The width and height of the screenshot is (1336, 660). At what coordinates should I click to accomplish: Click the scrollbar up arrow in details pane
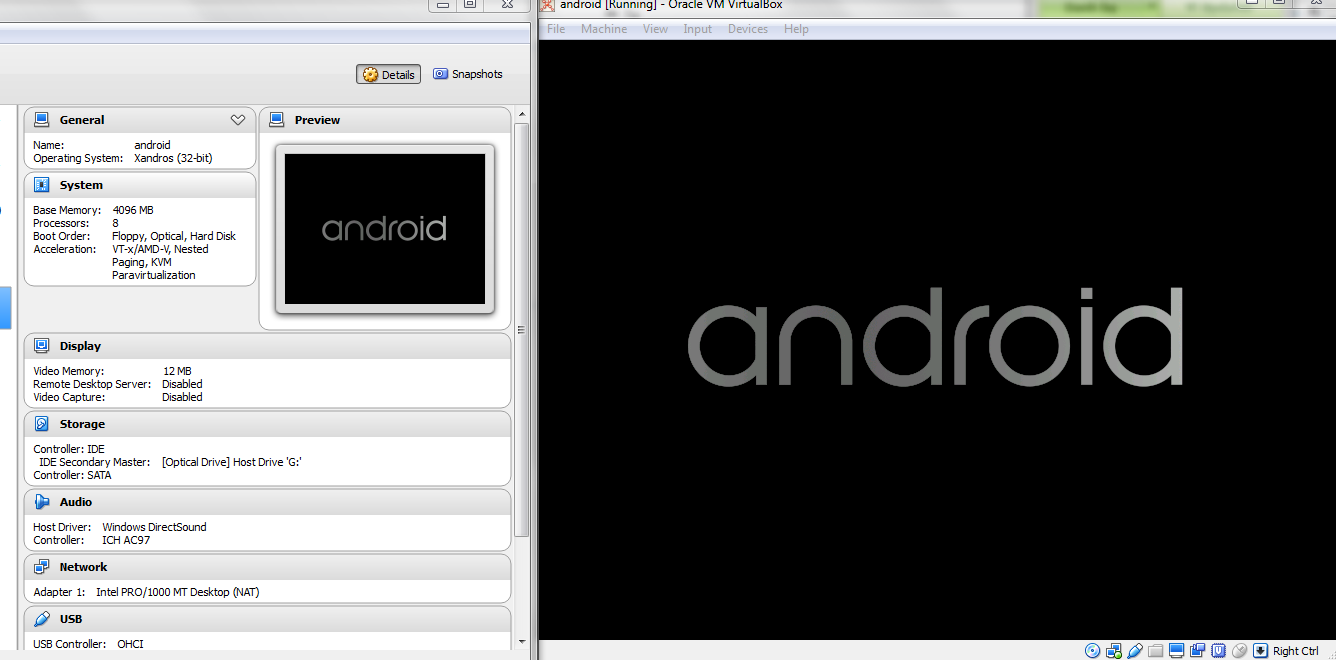coord(521,115)
